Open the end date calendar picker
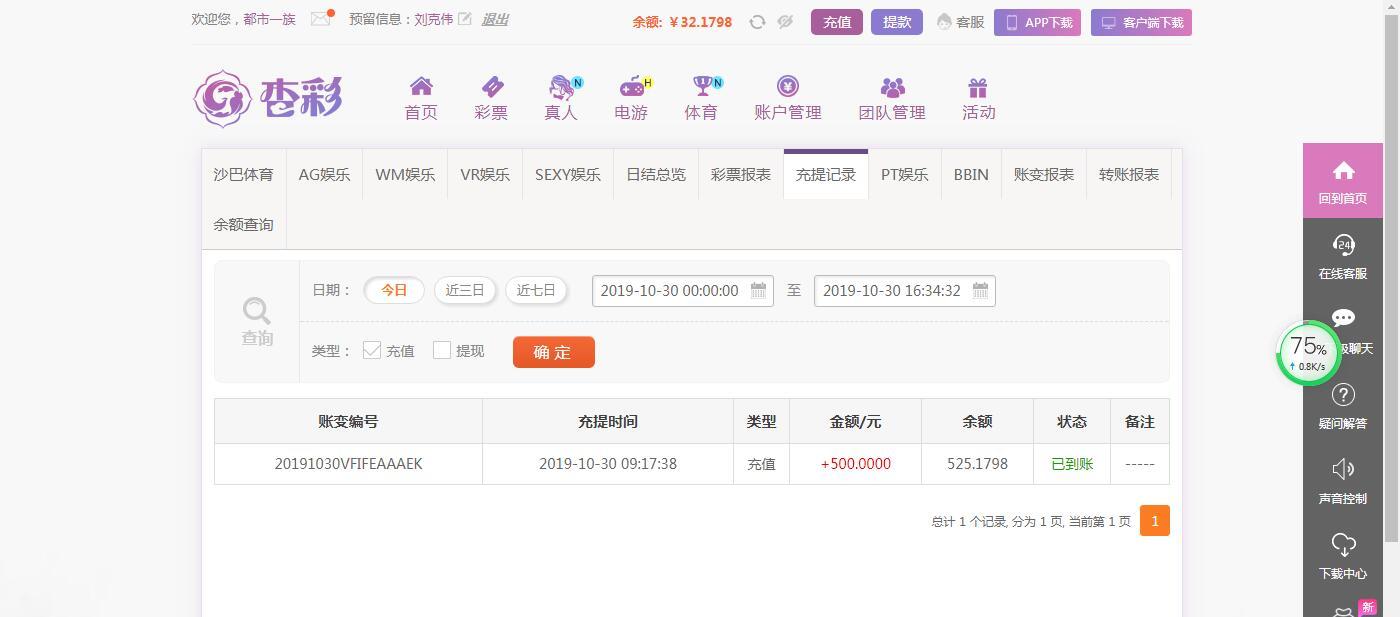Screen dimensions: 1400x617 980,290
